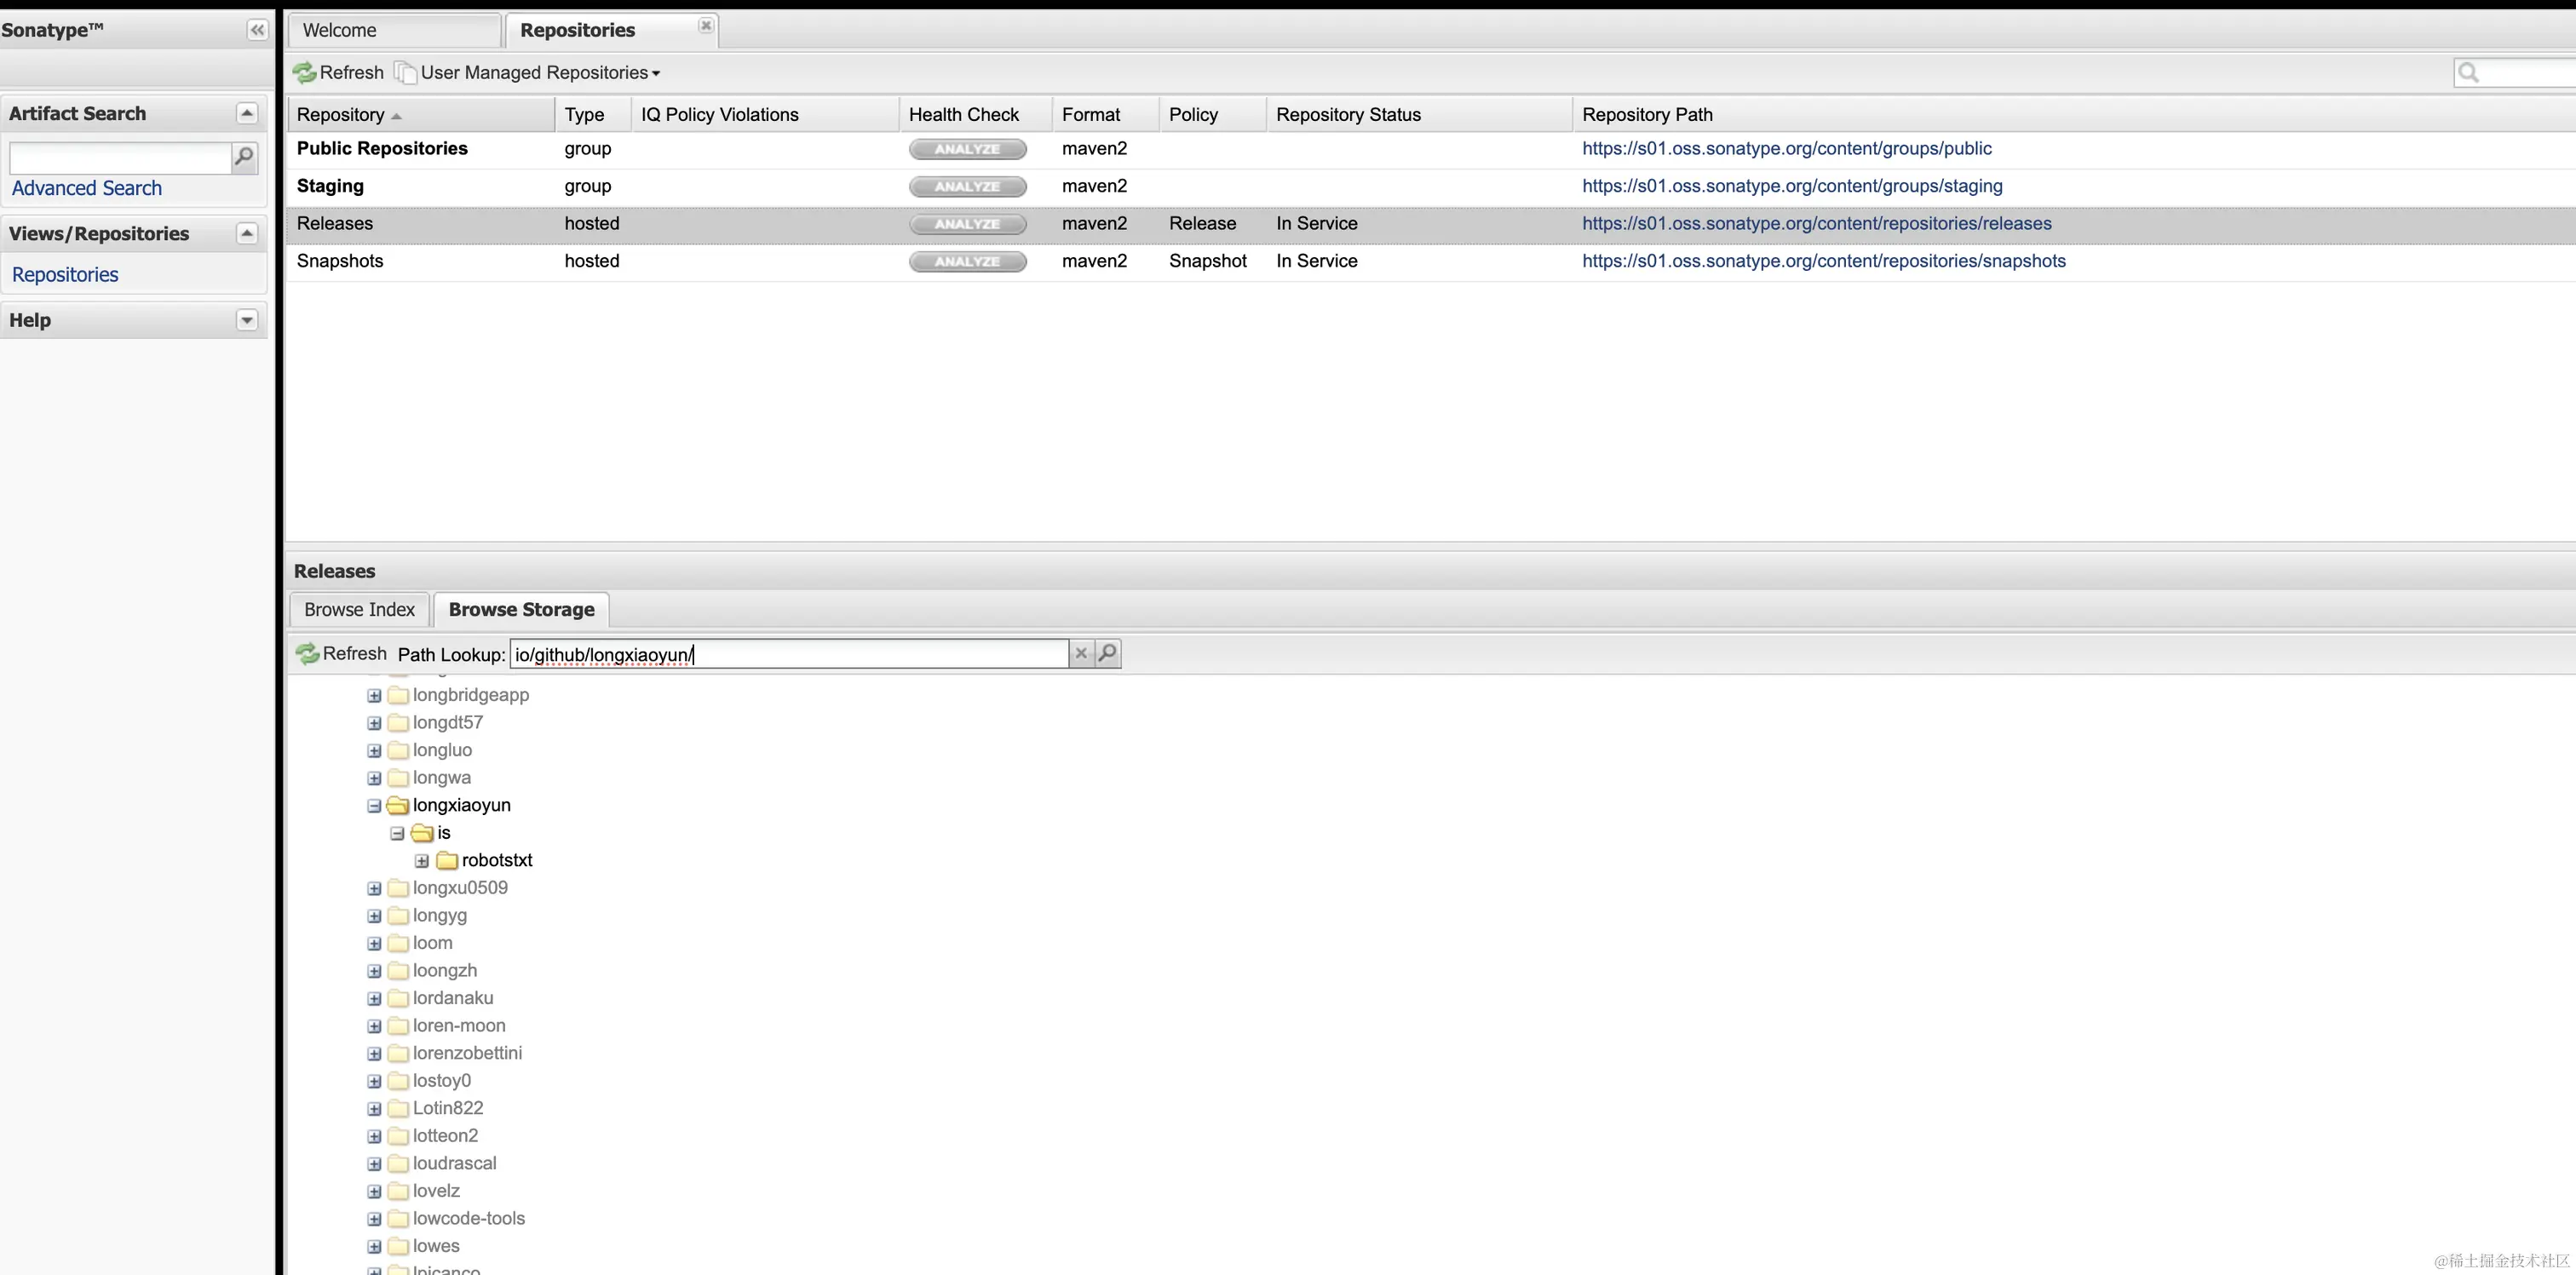This screenshot has width=2576, height=1275.
Task: Collapse the left sidebar with double-arrow icon
Action: 257,30
